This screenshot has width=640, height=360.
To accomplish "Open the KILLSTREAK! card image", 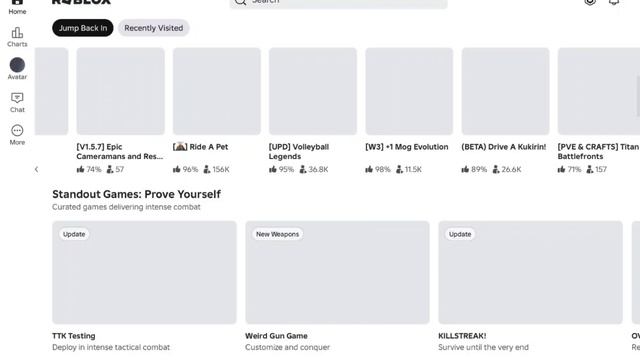I will point(530,272).
